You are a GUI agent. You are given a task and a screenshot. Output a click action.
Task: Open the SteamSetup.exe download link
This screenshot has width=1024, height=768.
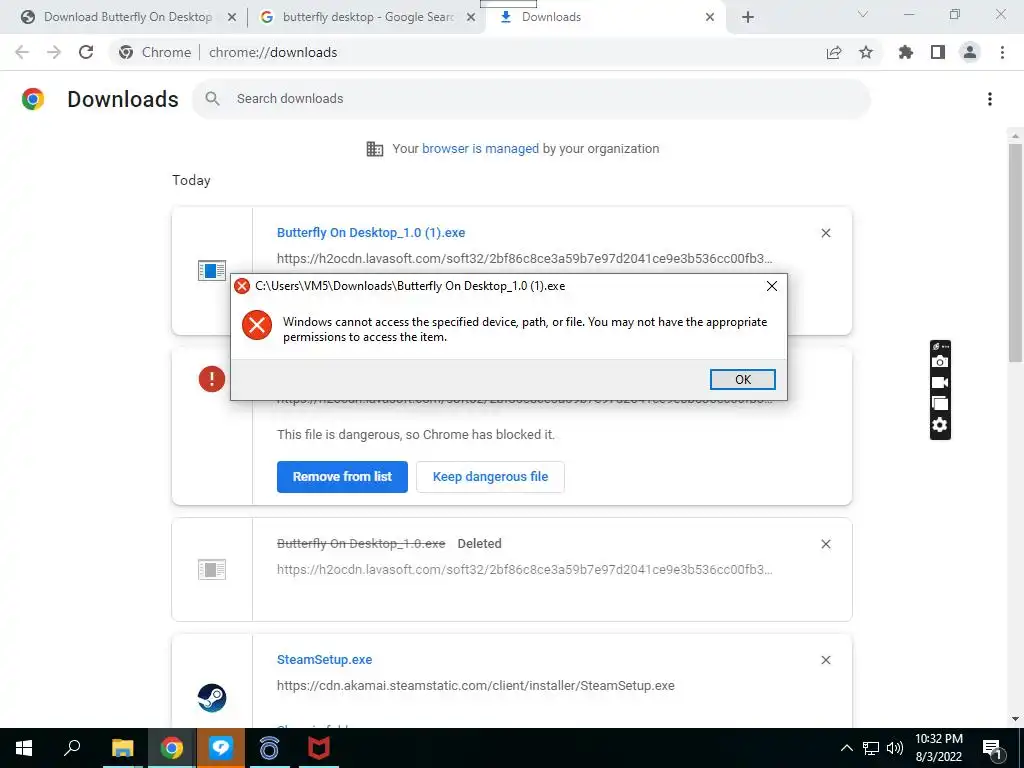[x=325, y=660]
